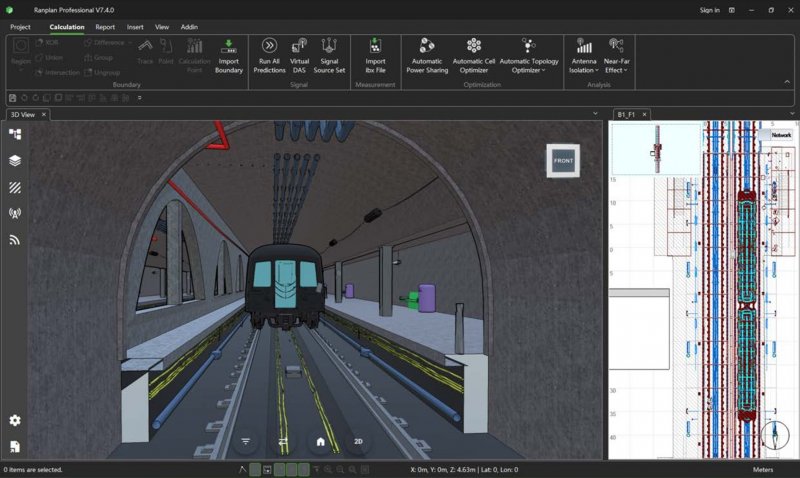This screenshot has height=478, width=800.
Task: Open the Insert ribbon tab
Action: pyautogui.click(x=135, y=27)
